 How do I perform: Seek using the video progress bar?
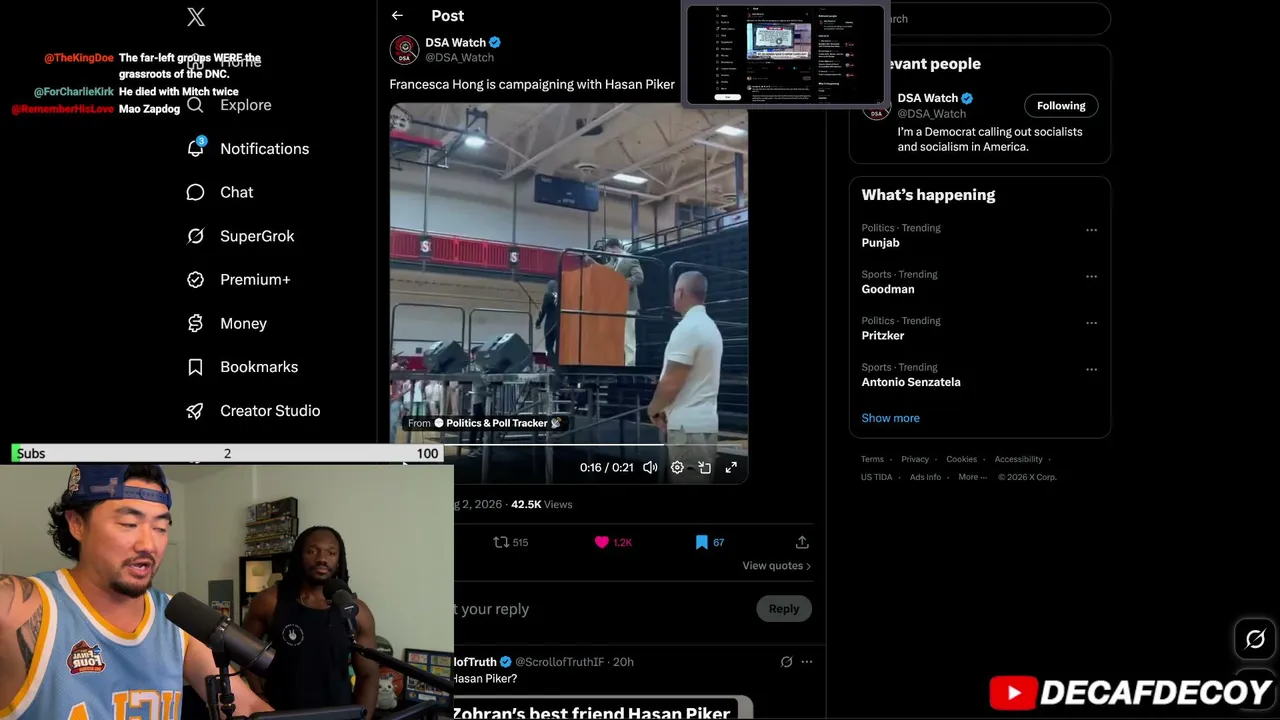point(568,445)
